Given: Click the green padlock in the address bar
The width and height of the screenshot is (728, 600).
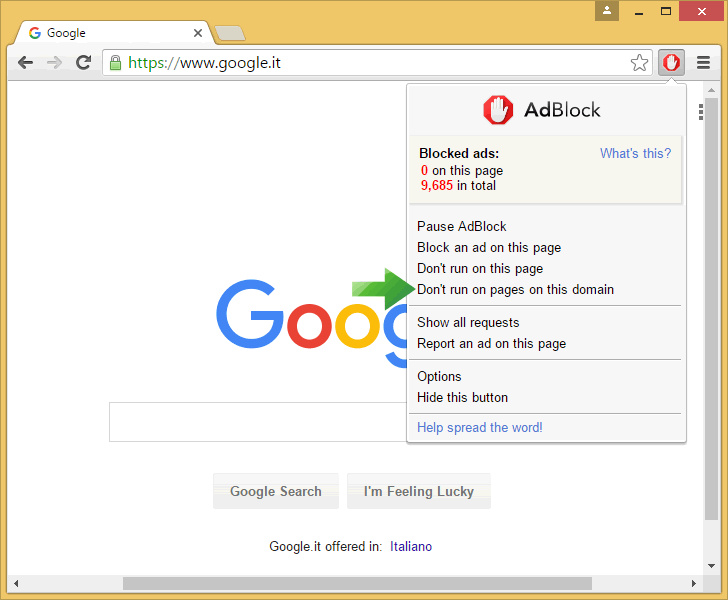Looking at the screenshot, I should [x=115, y=63].
